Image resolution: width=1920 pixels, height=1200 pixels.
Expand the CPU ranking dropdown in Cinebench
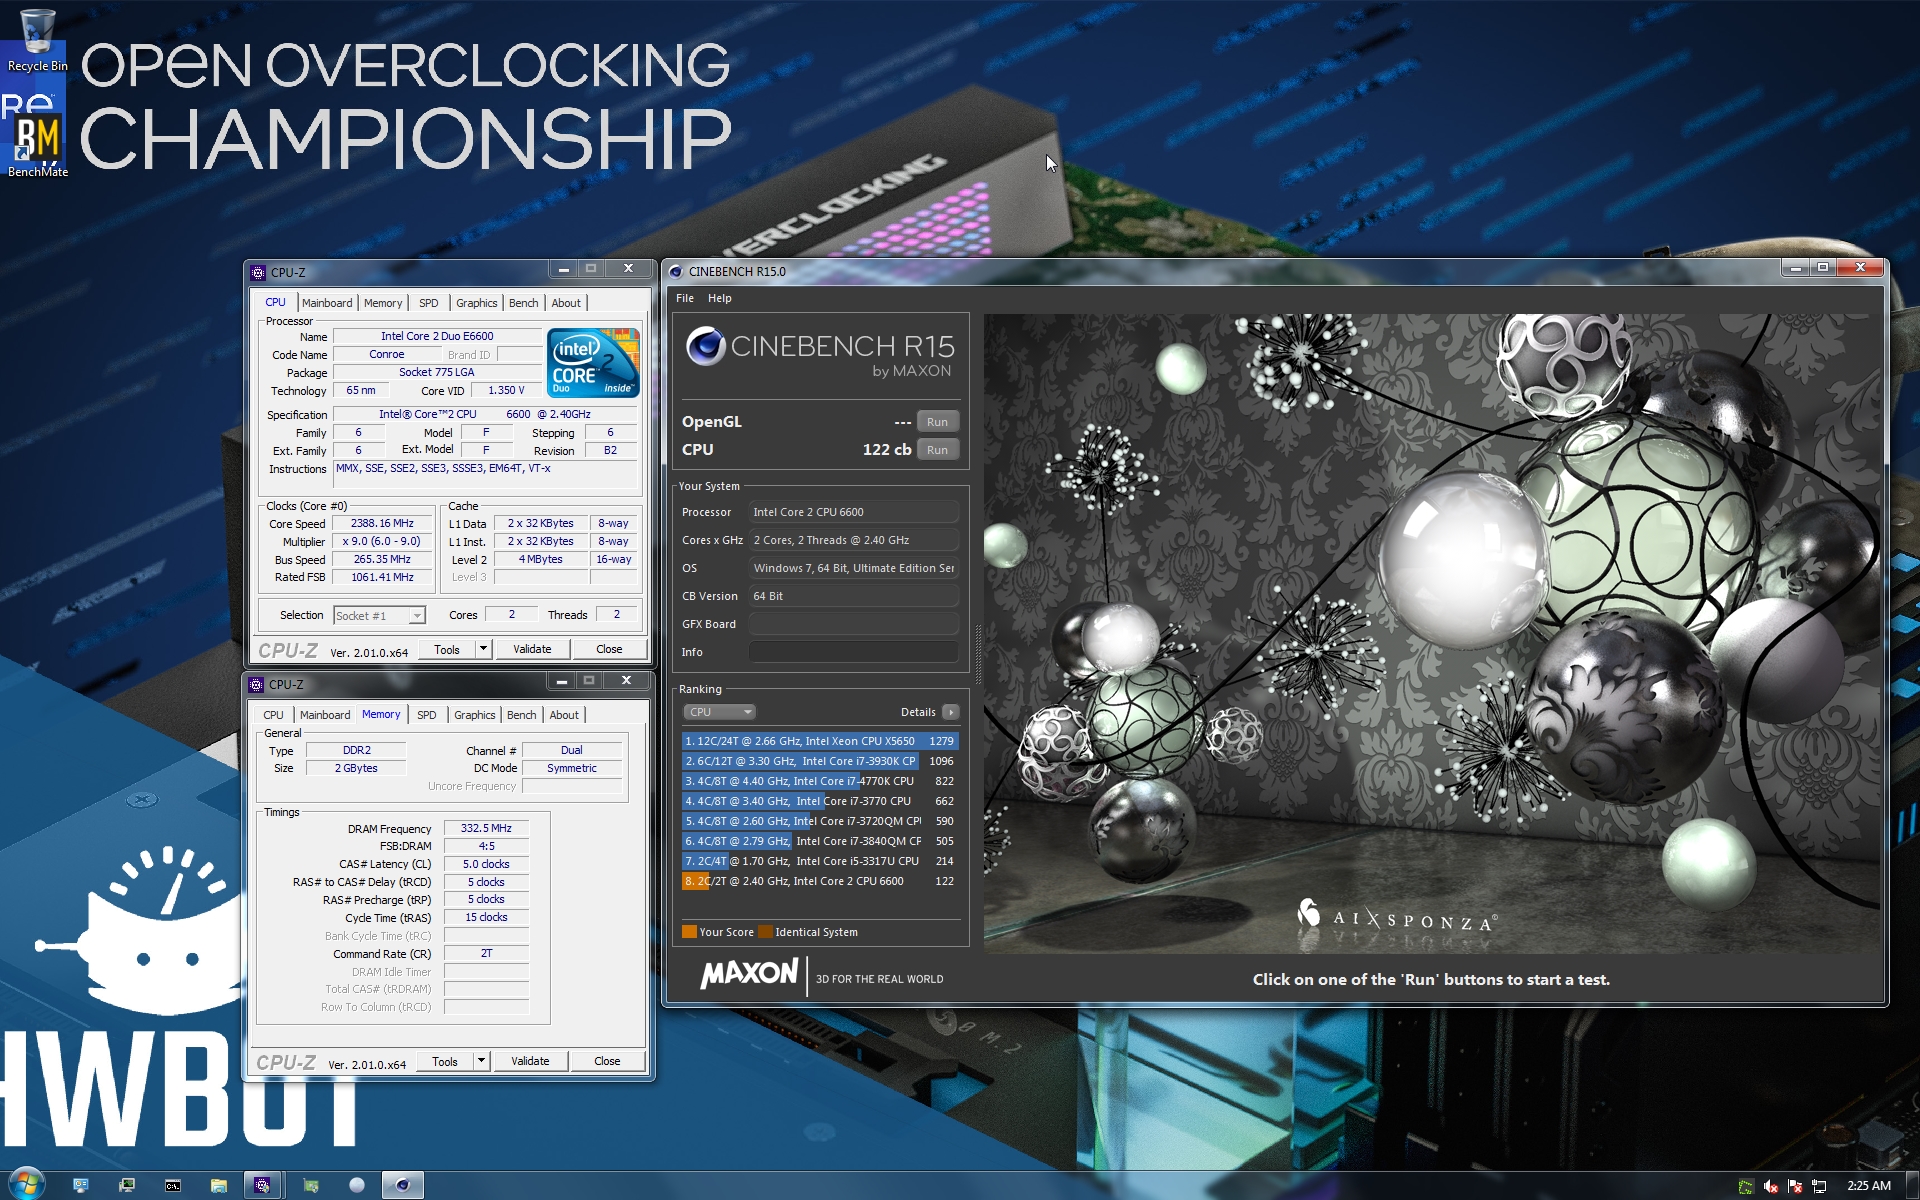(x=719, y=712)
